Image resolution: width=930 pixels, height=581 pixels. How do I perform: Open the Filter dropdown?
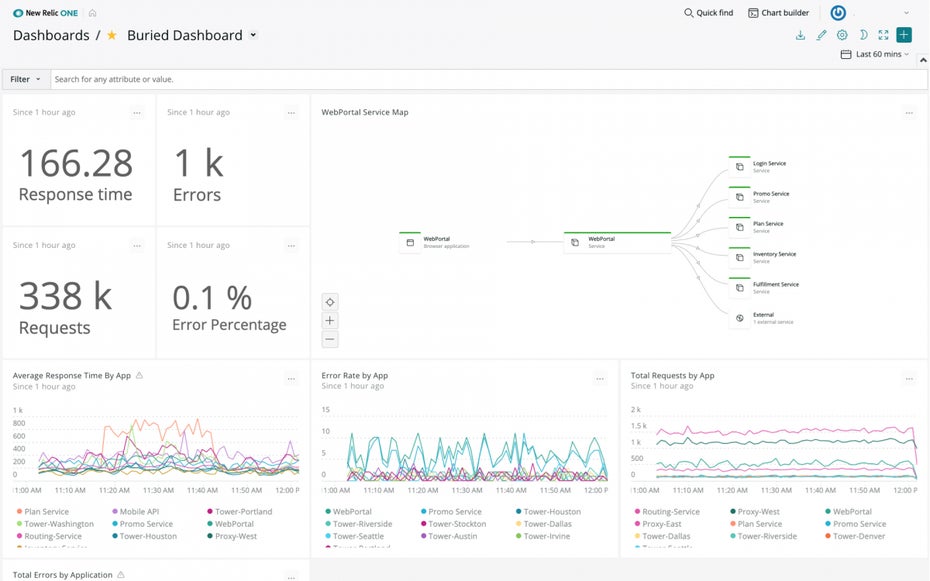25,79
